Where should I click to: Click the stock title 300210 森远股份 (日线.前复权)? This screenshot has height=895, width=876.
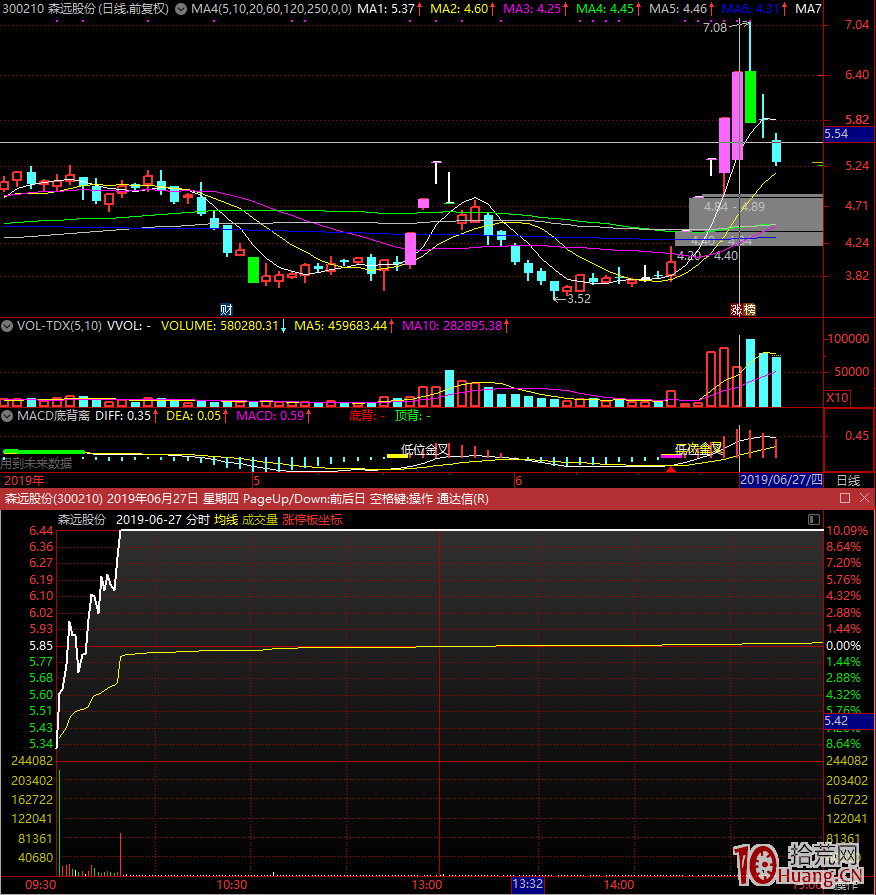[x=86, y=9]
